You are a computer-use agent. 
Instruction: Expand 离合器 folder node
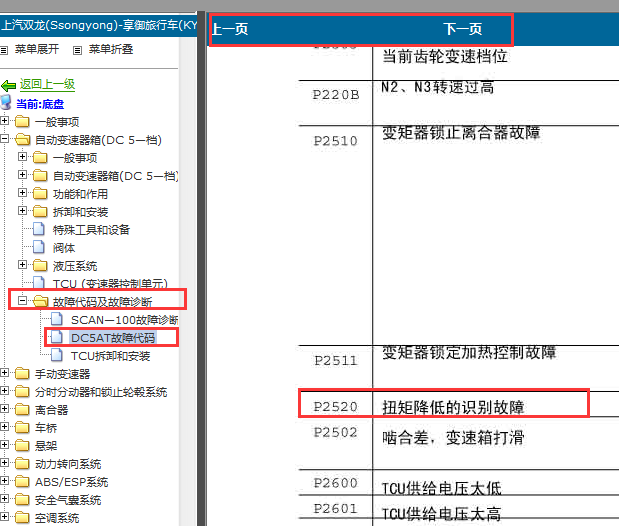coord(4,408)
